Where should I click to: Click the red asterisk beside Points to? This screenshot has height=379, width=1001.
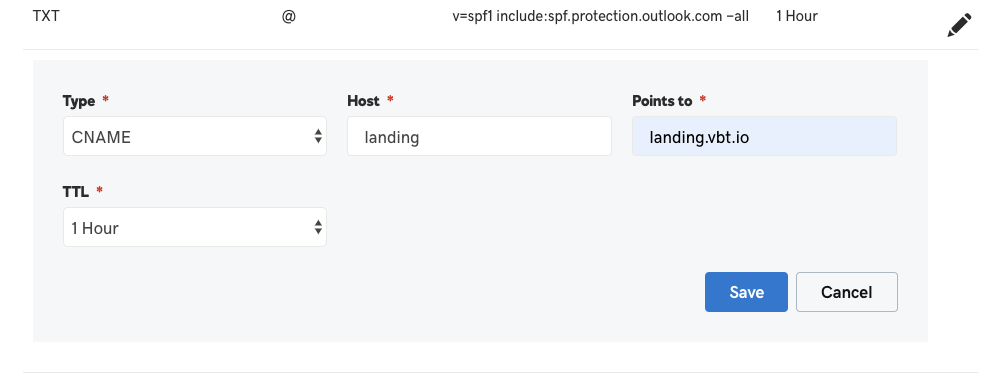[x=703, y=100]
